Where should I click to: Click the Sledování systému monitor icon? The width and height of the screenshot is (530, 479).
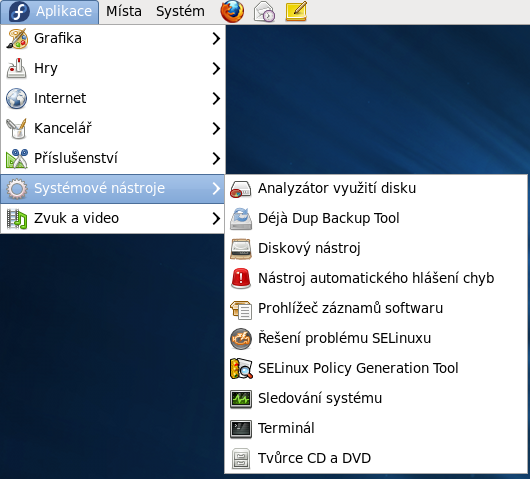tap(241, 399)
